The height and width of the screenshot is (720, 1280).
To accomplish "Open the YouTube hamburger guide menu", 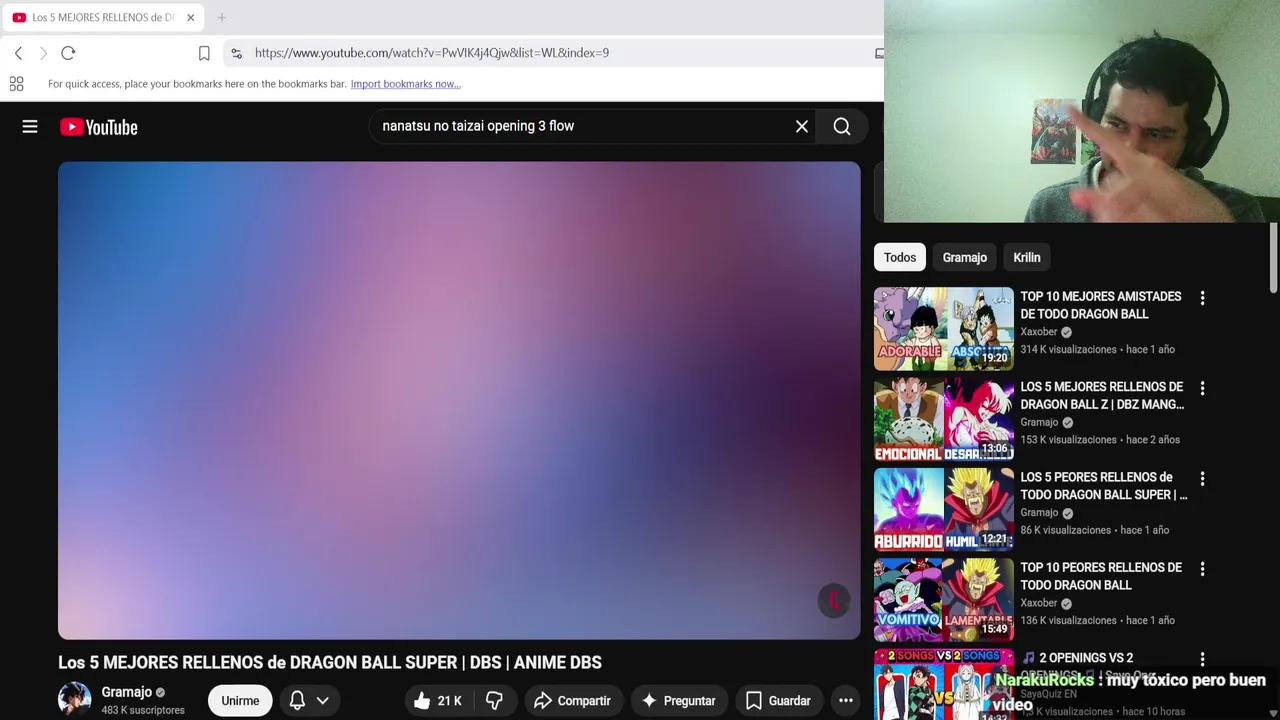I will pyautogui.click(x=30, y=127).
